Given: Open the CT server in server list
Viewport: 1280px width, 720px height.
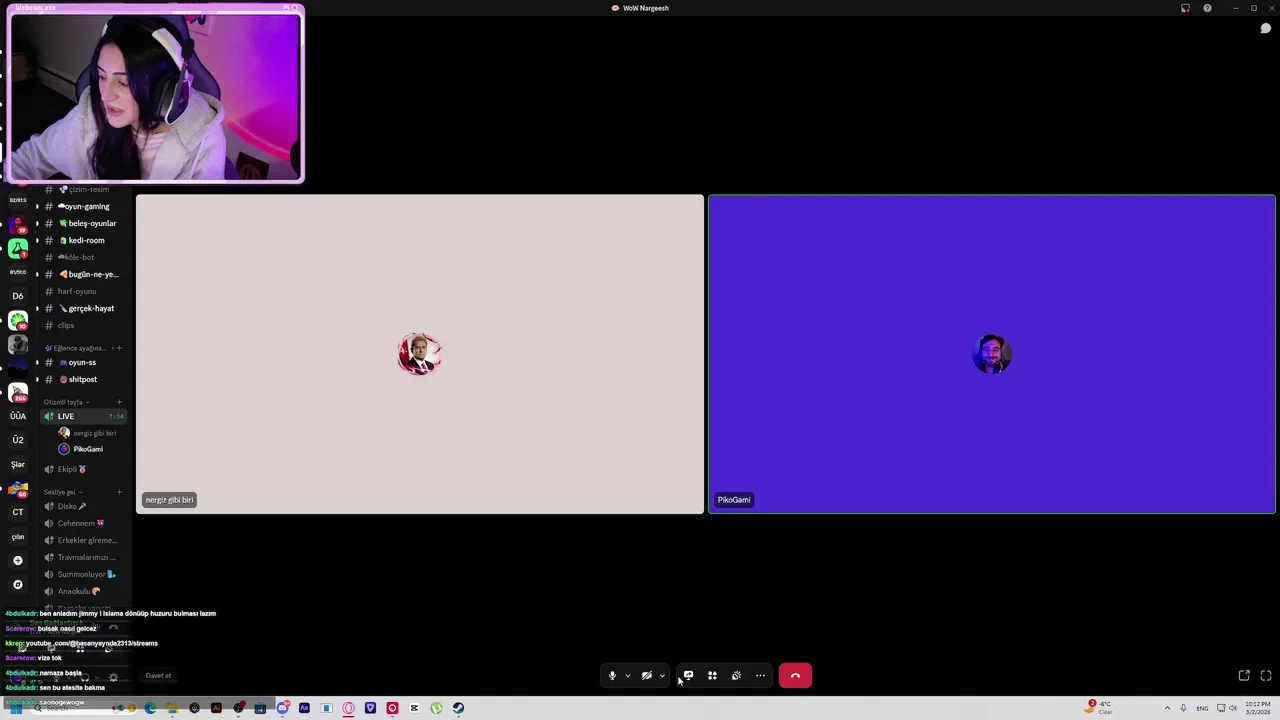Looking at the screenshot, I should pyautogui.click(x=18, y=512).
